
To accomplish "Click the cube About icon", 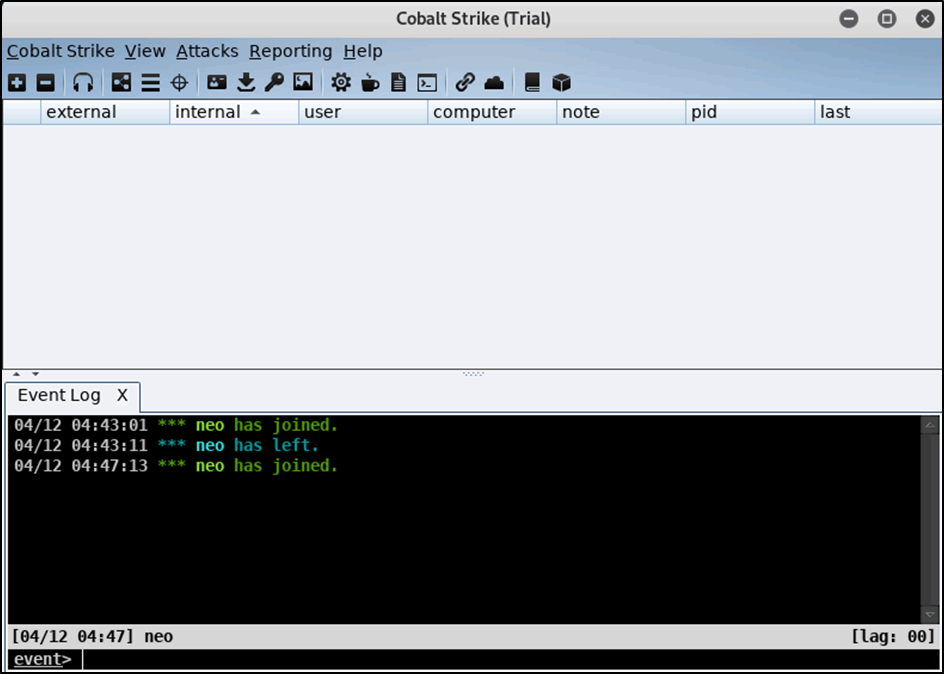I will pyautogui.click(x=561, y=82).
